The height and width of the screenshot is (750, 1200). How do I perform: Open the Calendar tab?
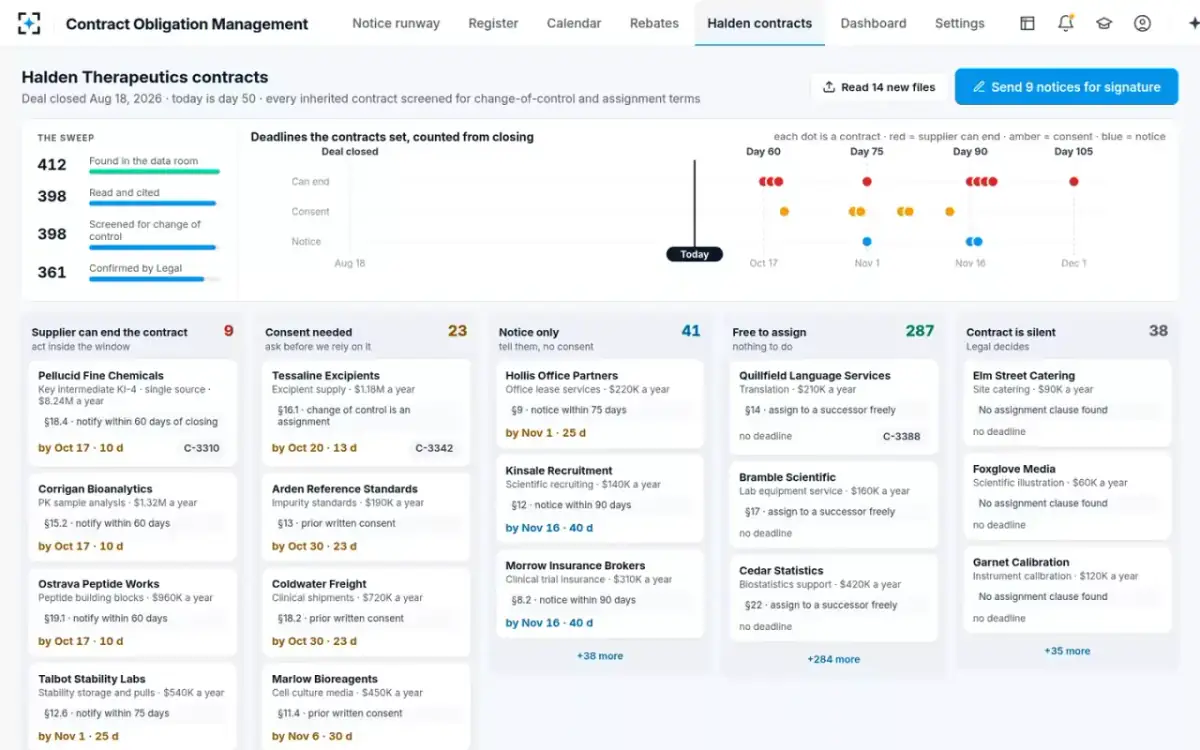574,23
